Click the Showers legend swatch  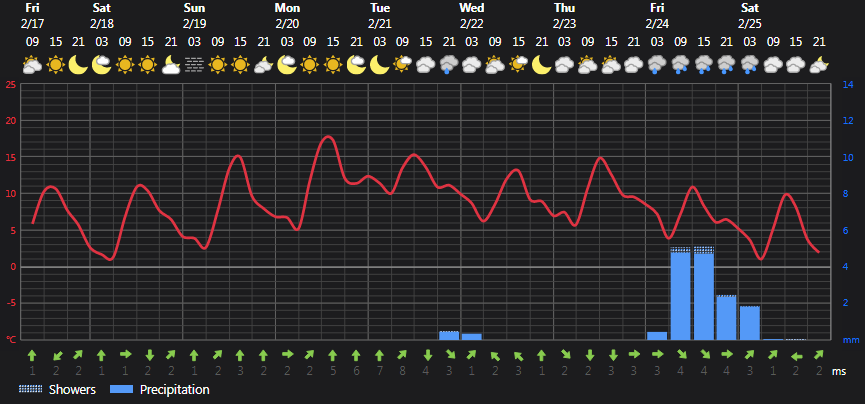(31, 389)
